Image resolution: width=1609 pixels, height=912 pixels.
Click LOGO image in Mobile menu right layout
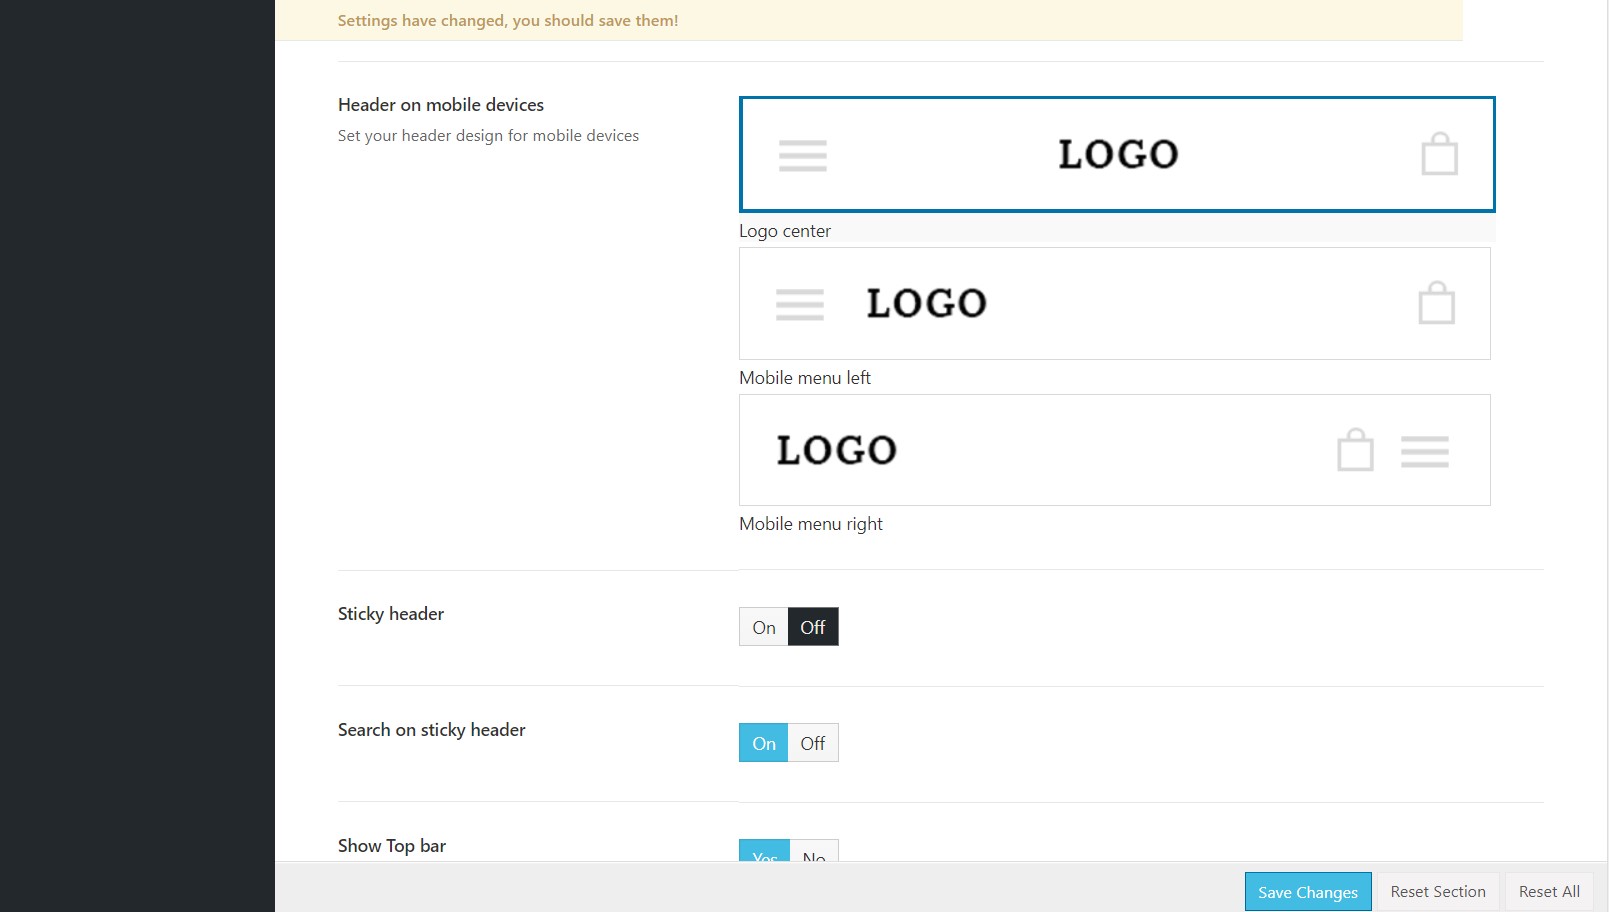click(x=836, y=451)
